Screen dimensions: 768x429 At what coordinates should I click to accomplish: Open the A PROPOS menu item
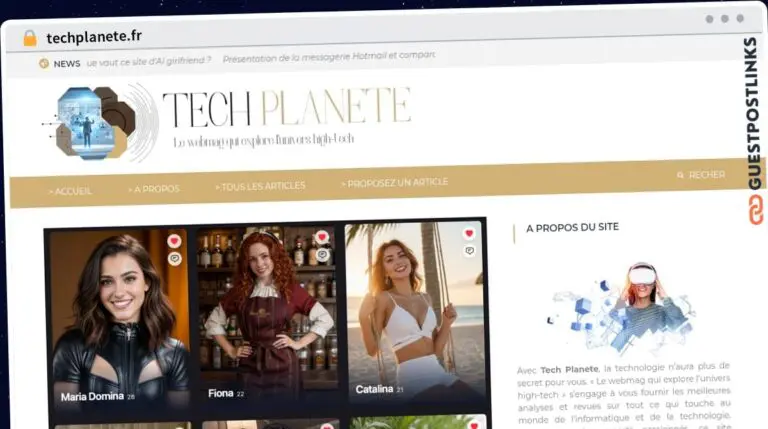tap(154, 189)
